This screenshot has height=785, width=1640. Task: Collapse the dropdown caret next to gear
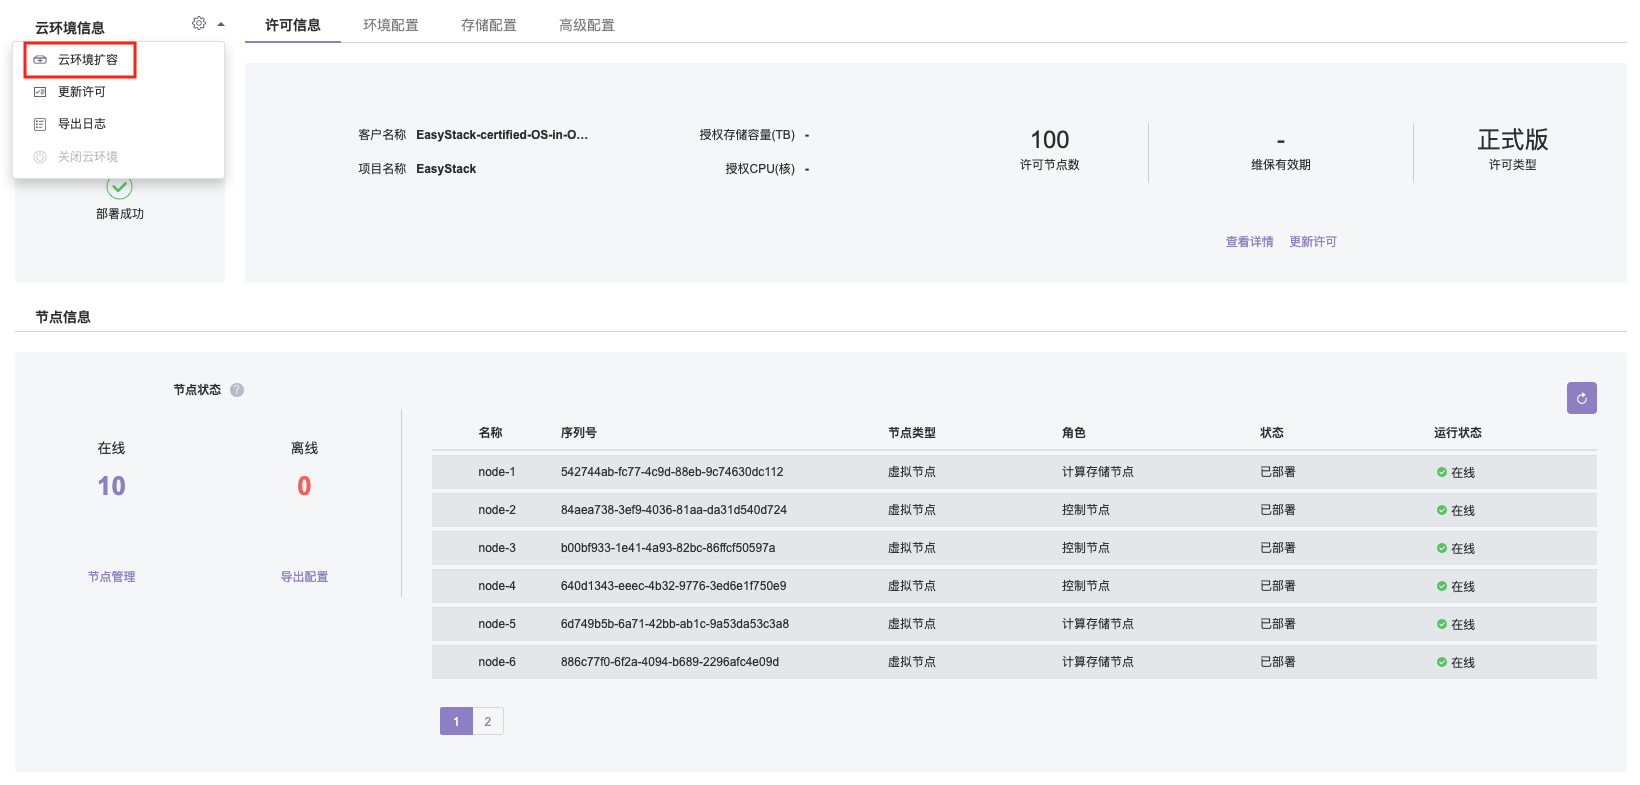(x=221, y=24)
